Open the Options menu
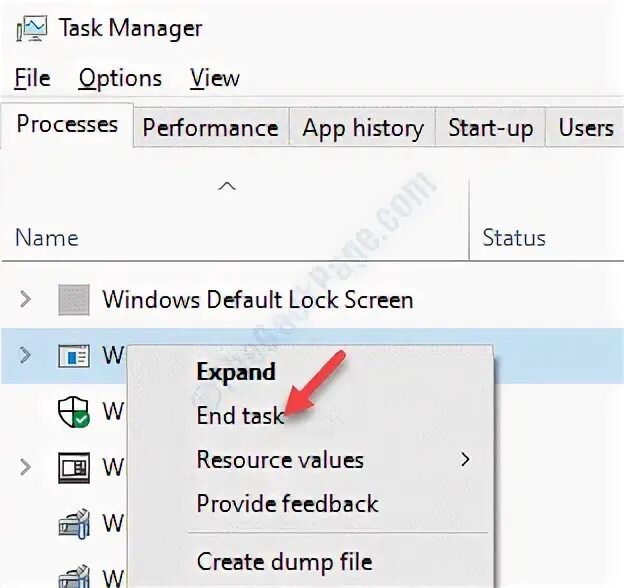Screen dimensions: 624x588 click(x=120, y=78)
